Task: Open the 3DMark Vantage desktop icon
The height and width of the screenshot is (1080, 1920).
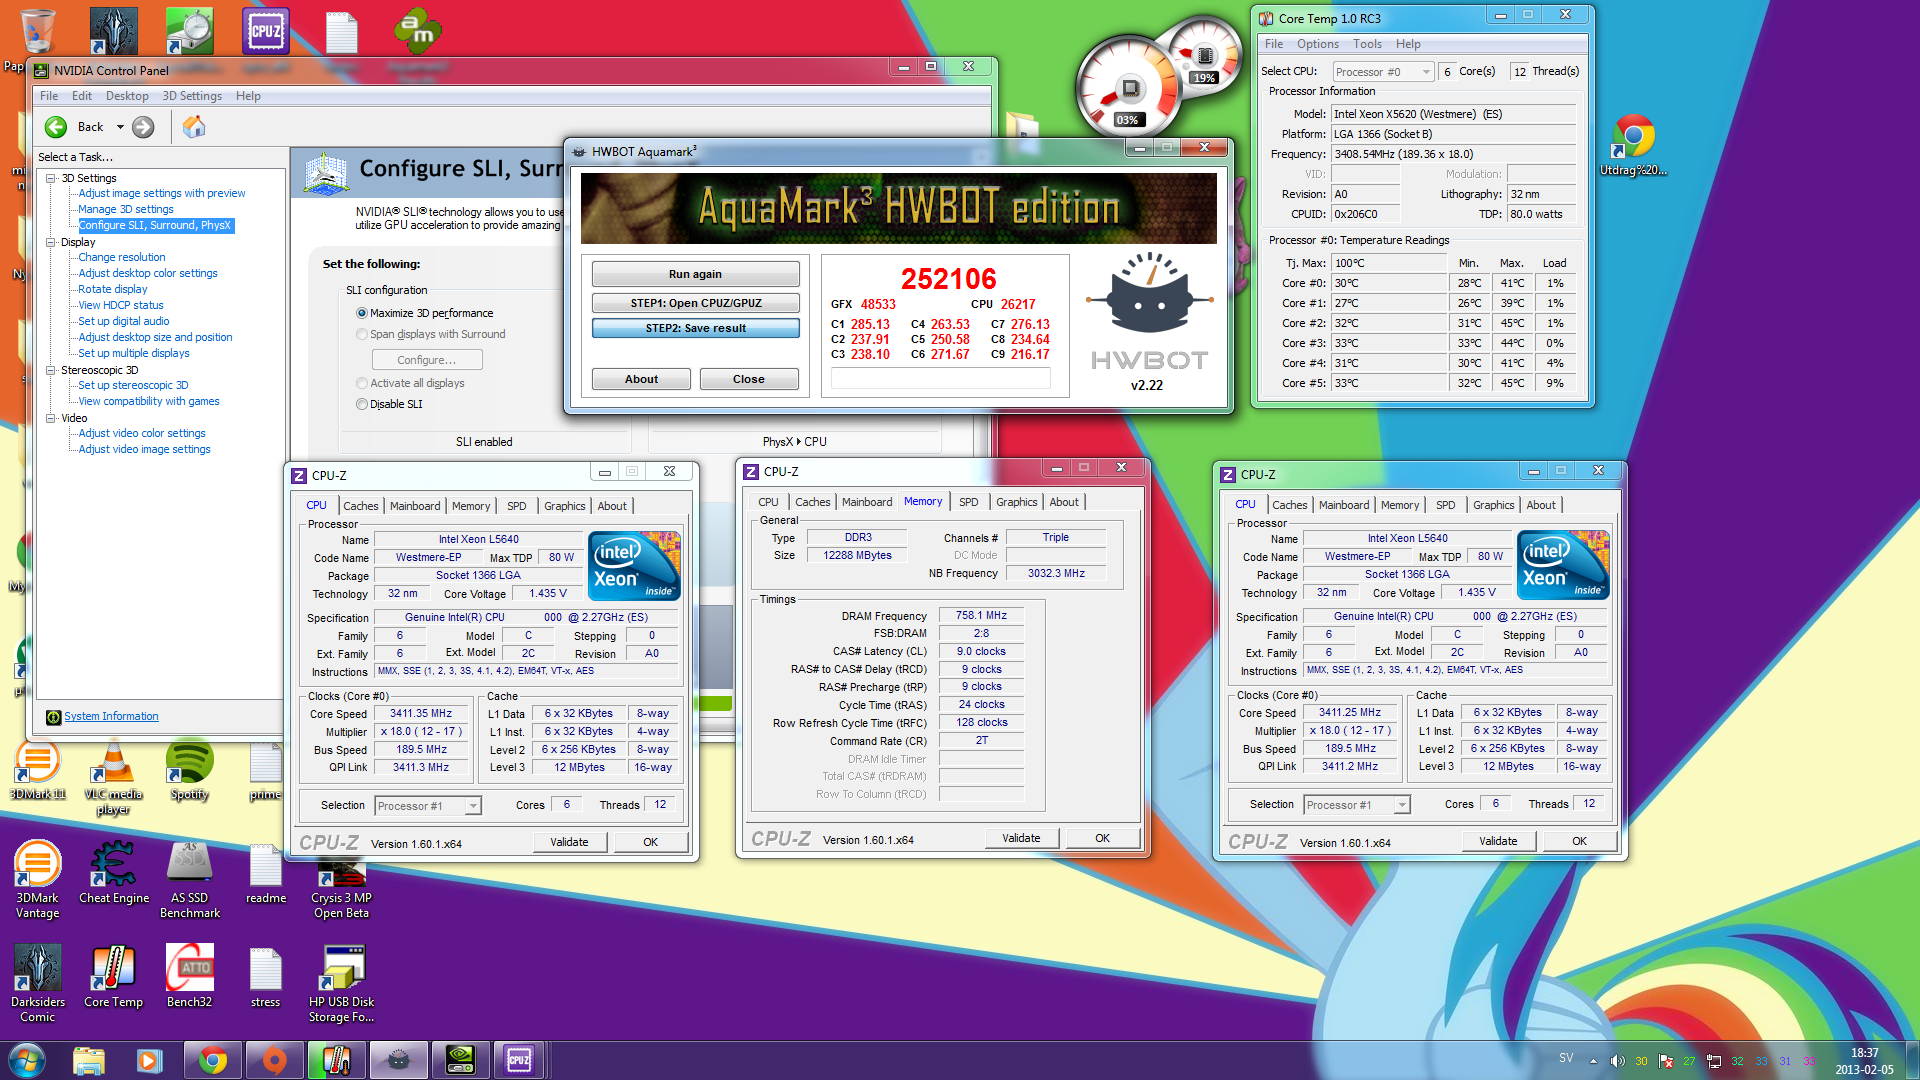Action: [37, 880]
